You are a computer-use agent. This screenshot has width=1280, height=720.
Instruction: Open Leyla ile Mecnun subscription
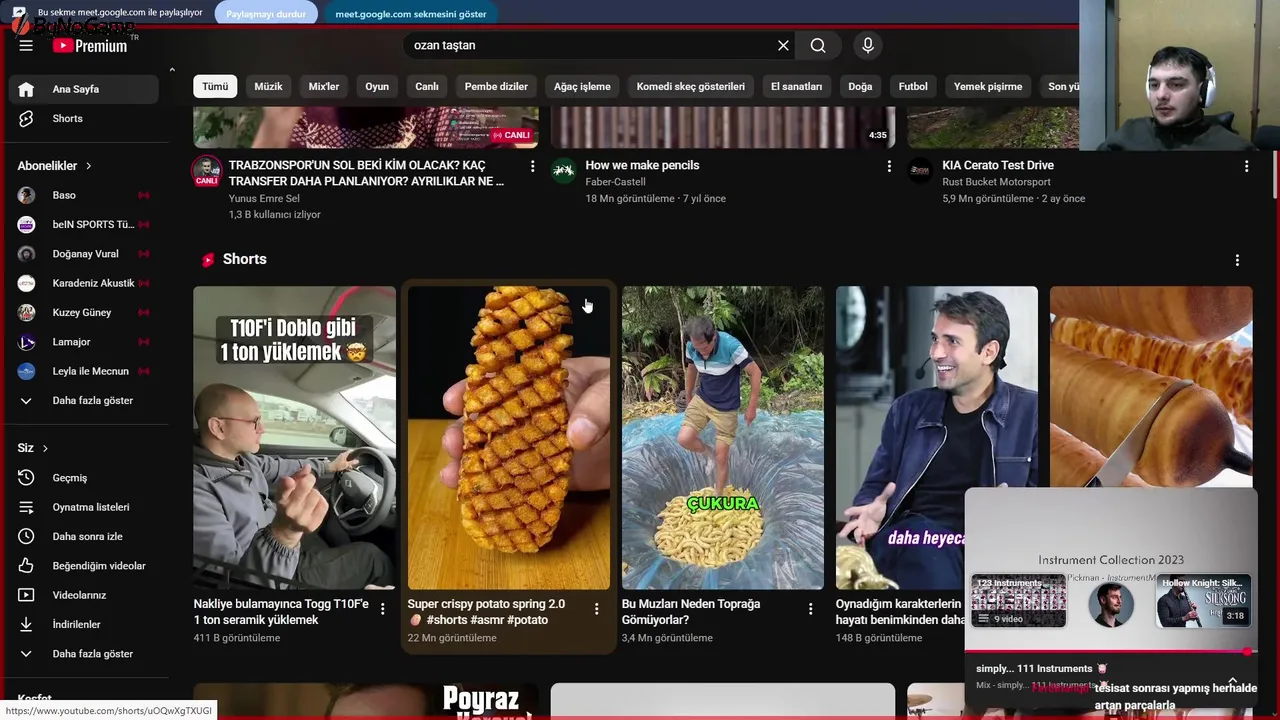84,371
